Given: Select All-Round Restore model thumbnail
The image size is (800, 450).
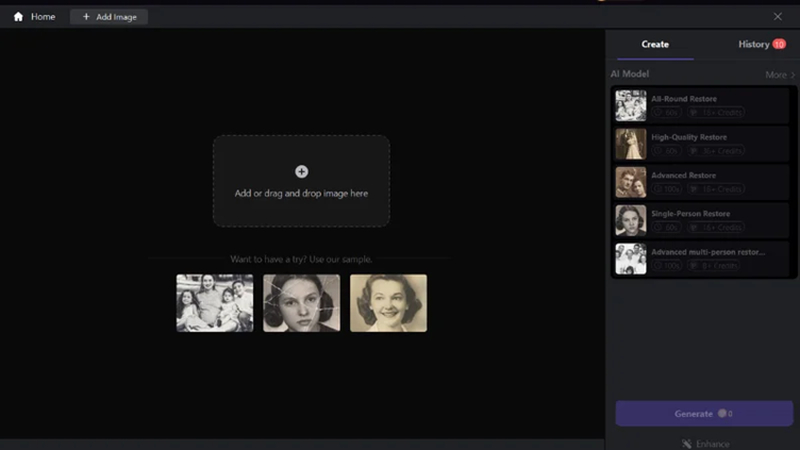Looking at the screenshot, I should (x=631, y=106).
